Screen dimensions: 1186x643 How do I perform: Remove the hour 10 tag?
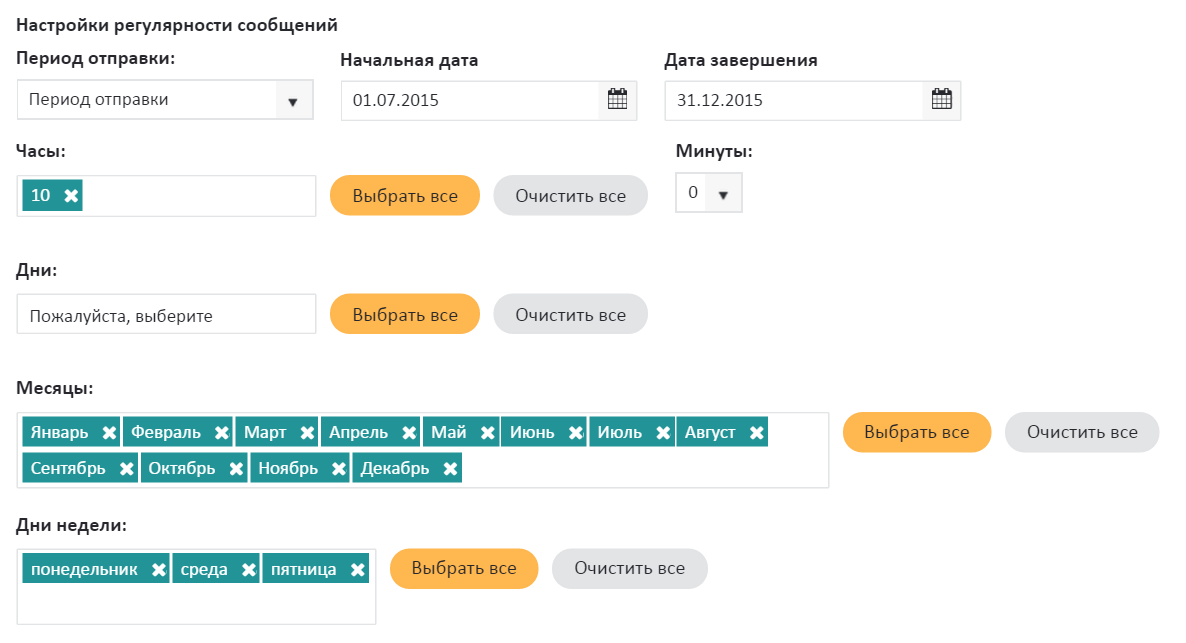point(71,196)
